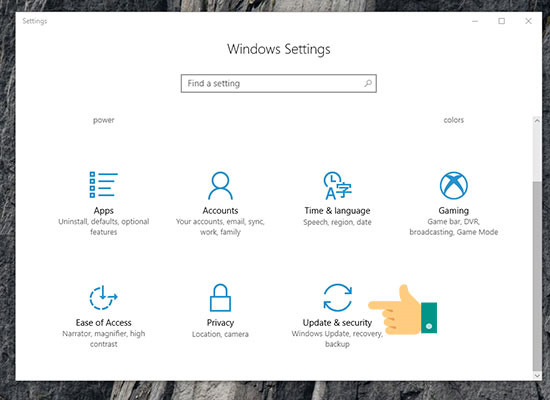
Task: Click 'Your accounts, email, sync' description
Action: click(220, 227)
